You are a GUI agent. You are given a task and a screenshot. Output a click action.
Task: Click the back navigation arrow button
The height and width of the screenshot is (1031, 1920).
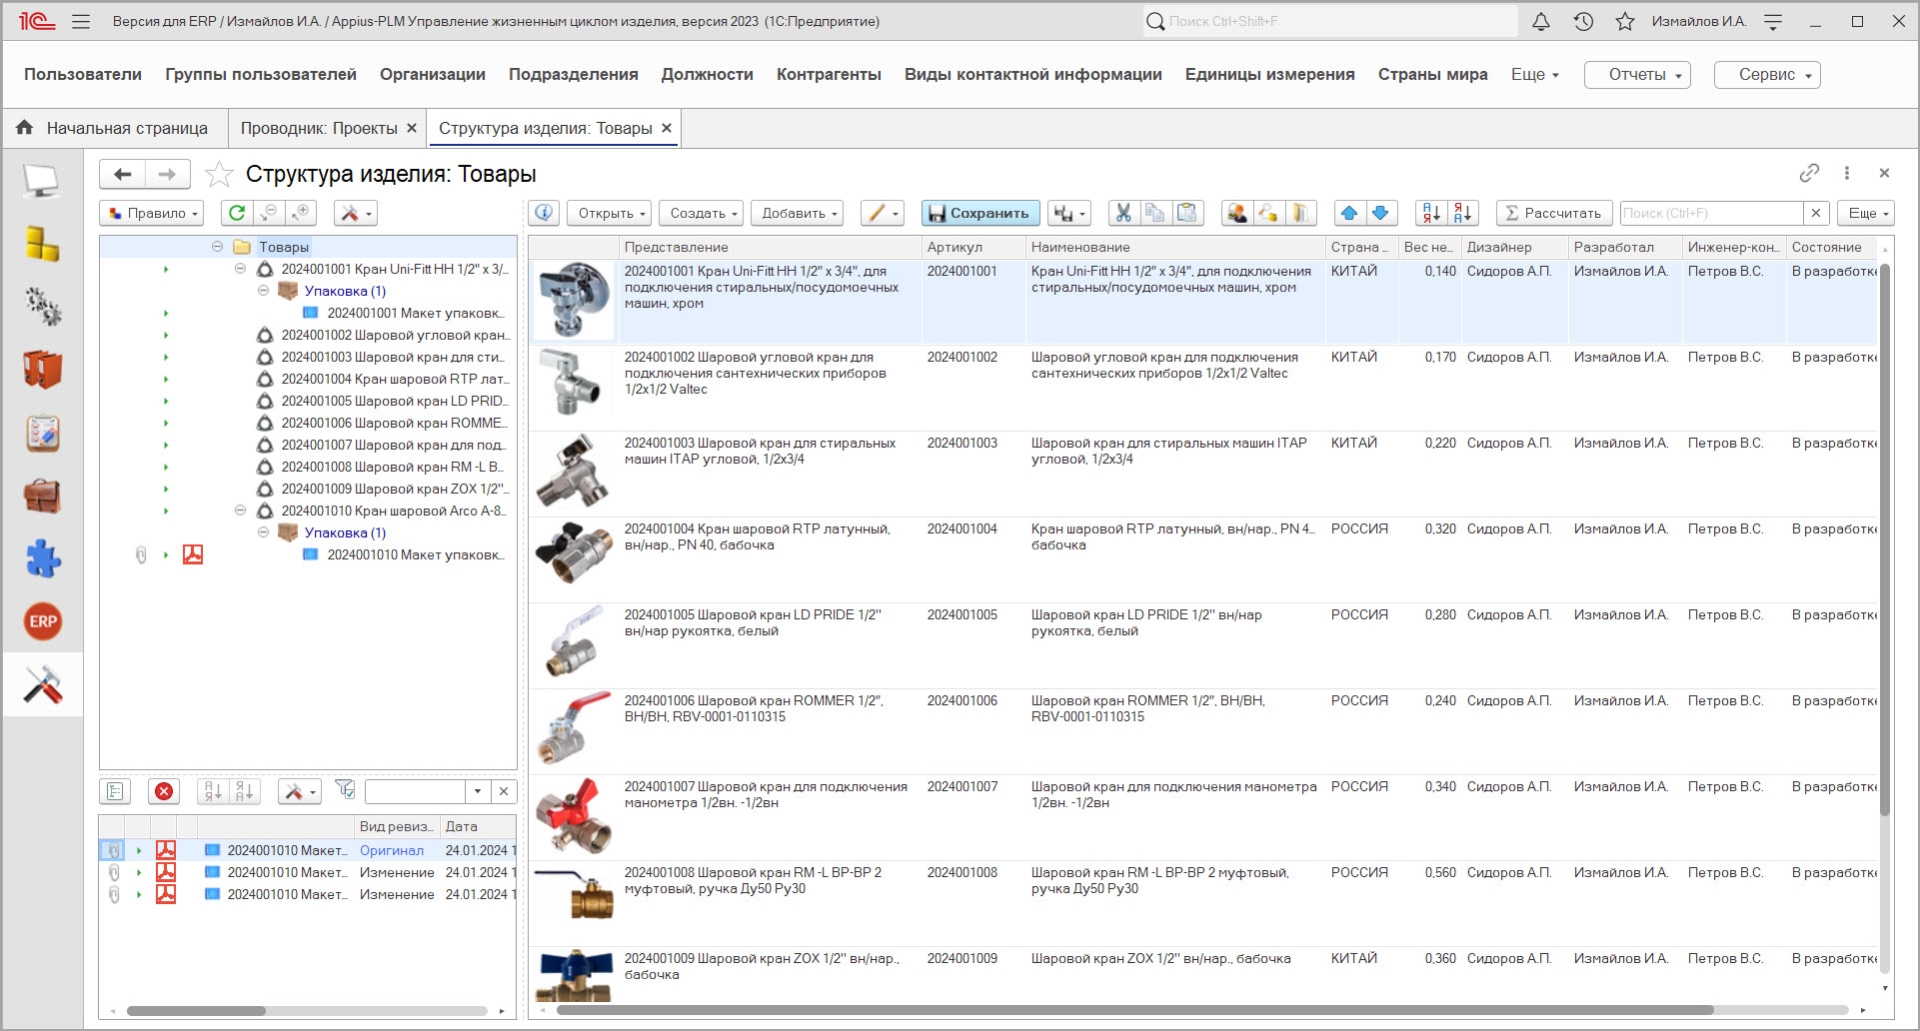pyautogui.click(x=122, y=174)
